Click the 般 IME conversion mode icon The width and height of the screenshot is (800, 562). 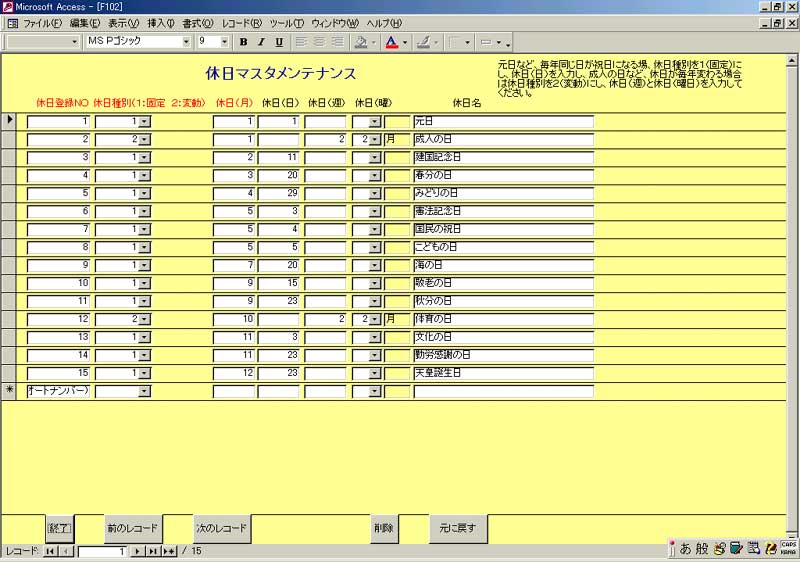pyautogui.click(x=702, y=549)
